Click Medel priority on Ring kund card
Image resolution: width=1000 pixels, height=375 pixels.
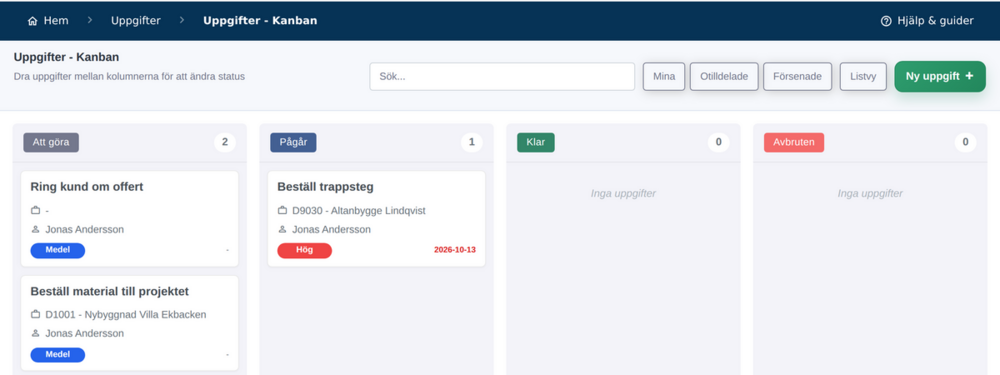click(x=57, y=251)
